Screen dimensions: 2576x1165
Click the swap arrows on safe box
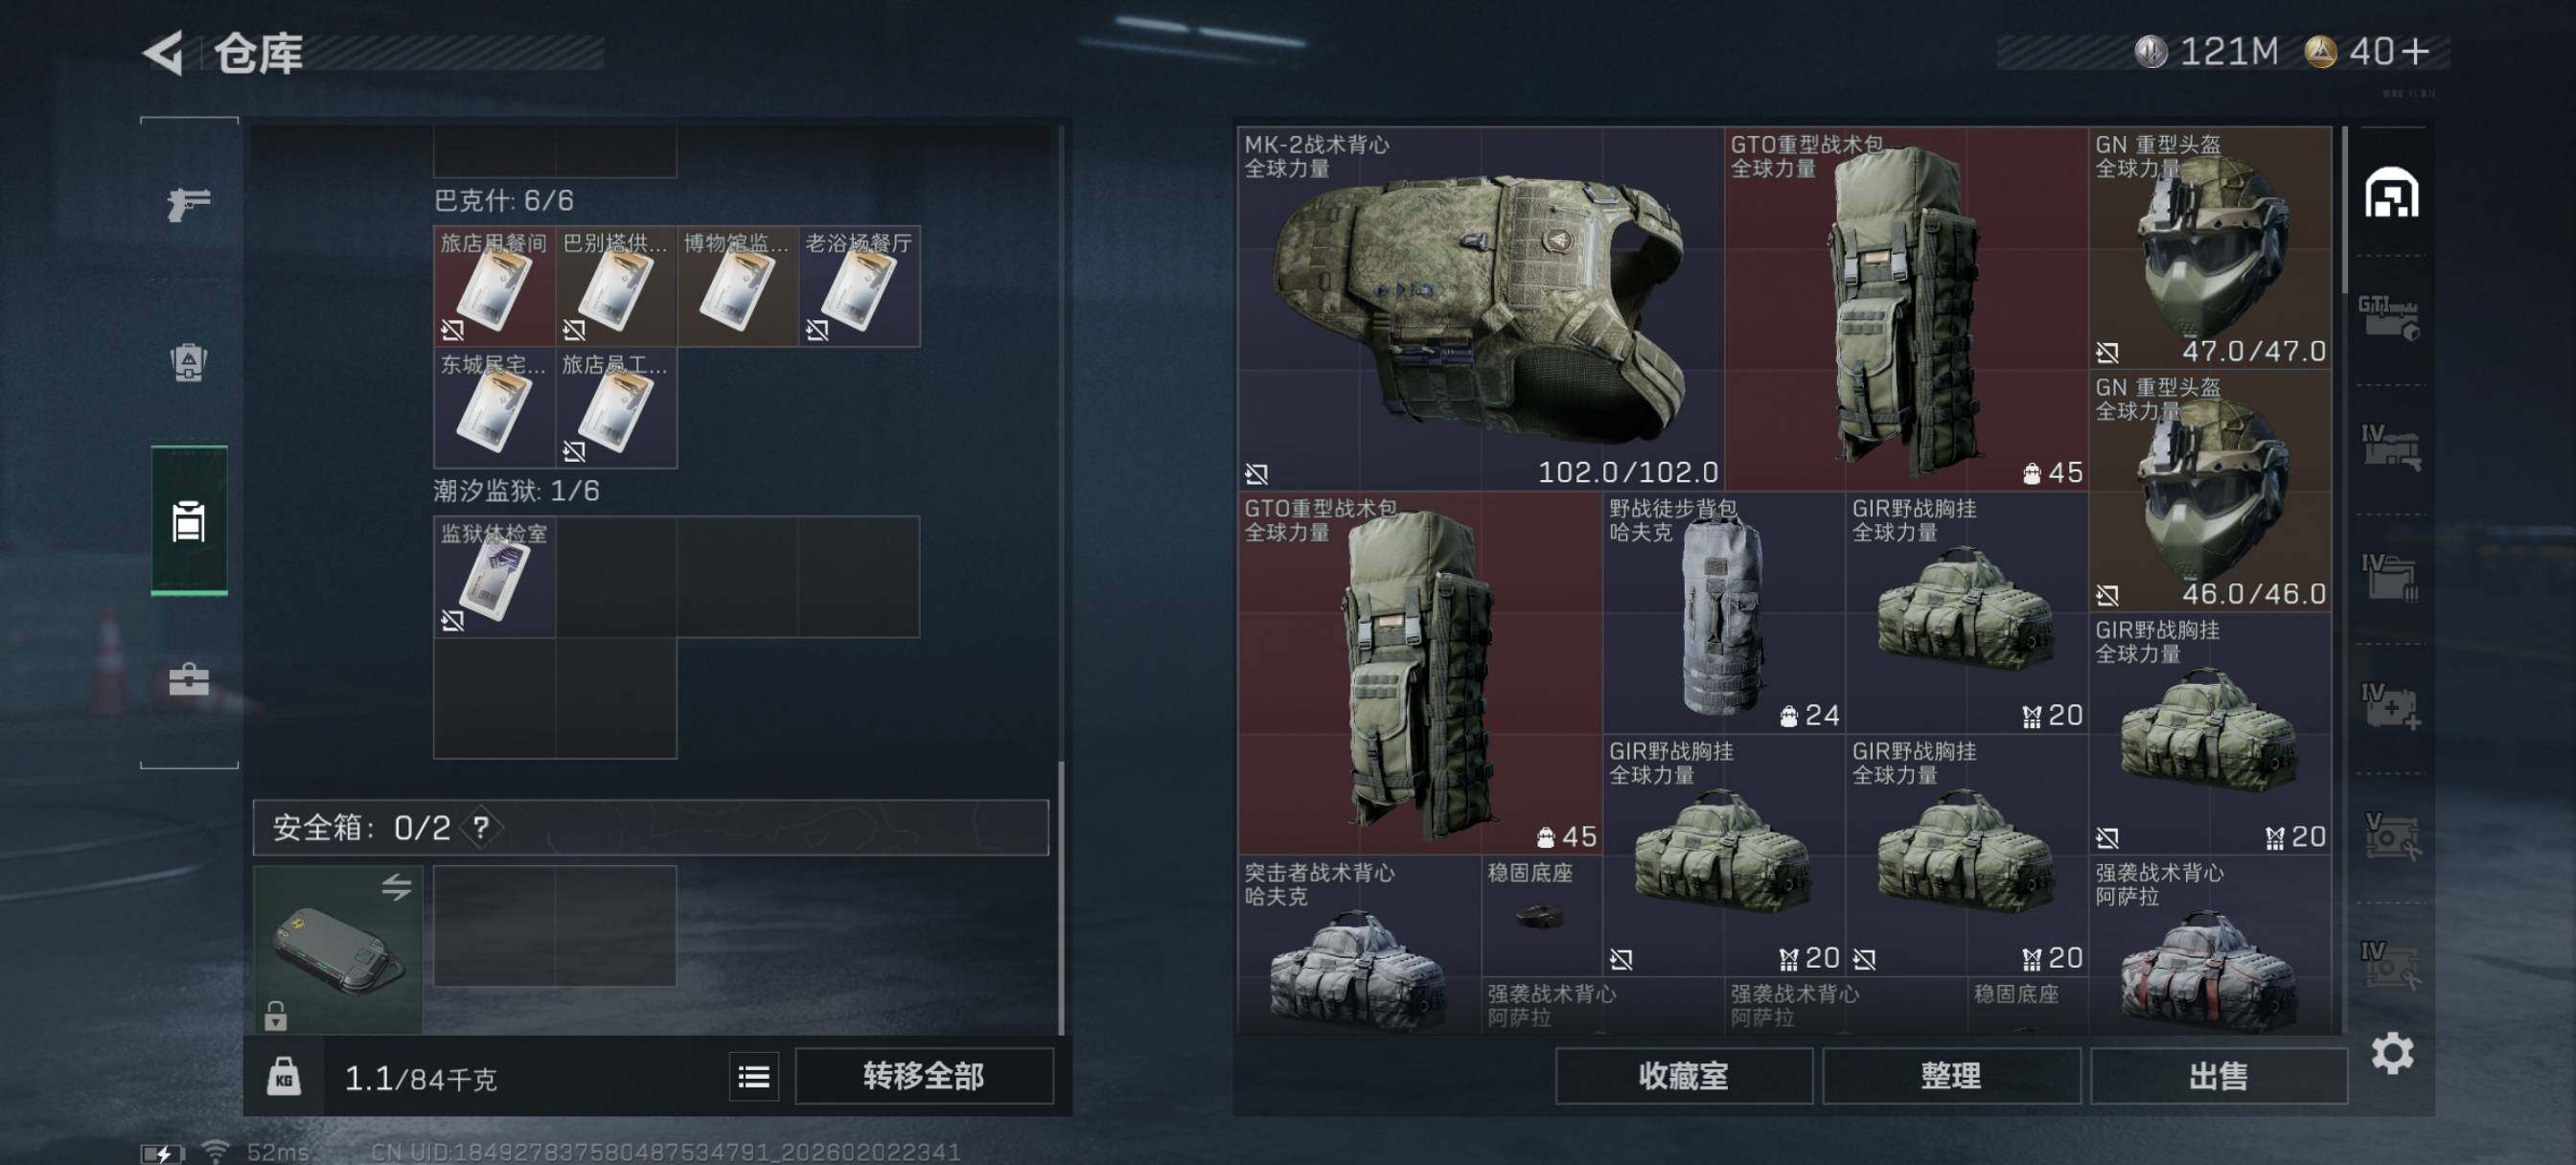tap(396, 886)
